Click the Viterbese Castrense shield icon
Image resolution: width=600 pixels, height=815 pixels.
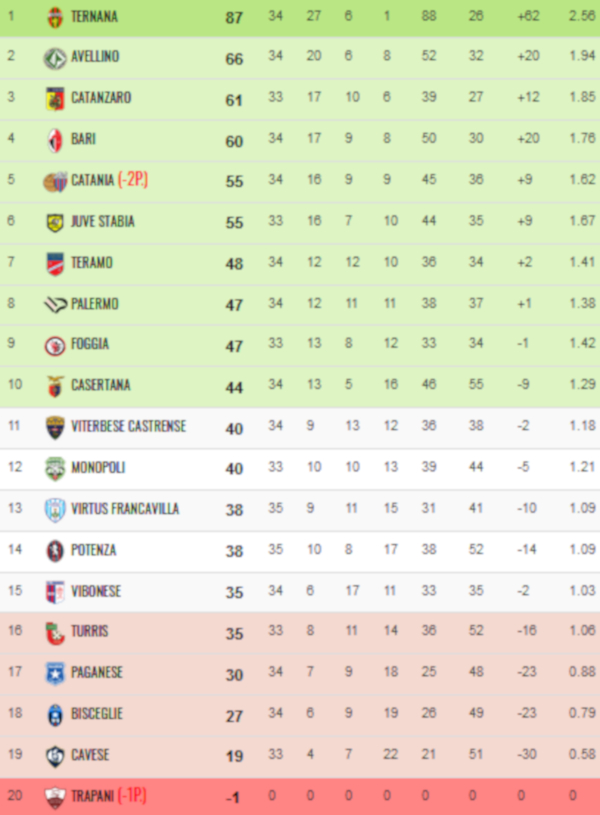pos(55,427)
